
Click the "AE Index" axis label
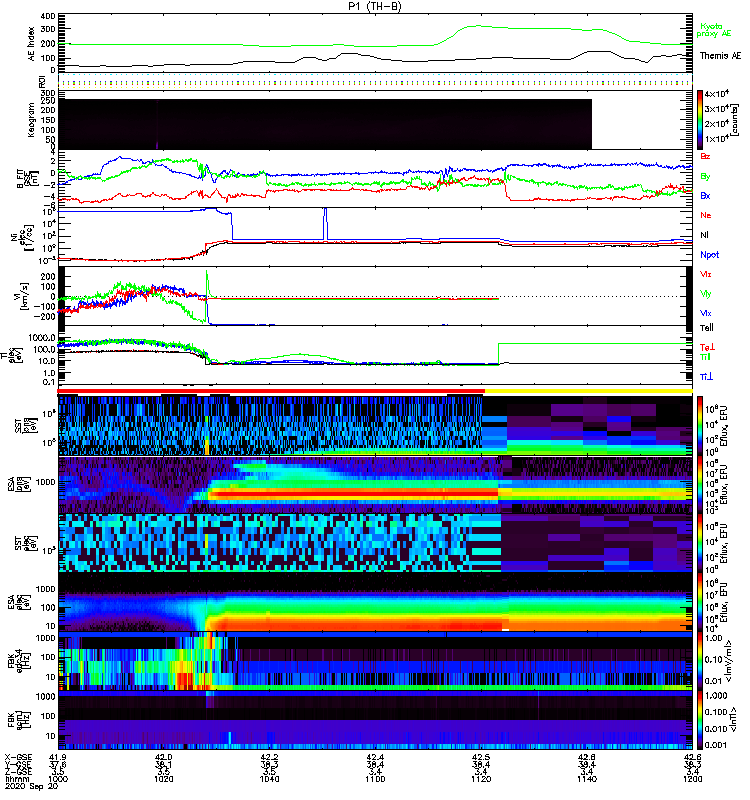click(x=31, y=43)
